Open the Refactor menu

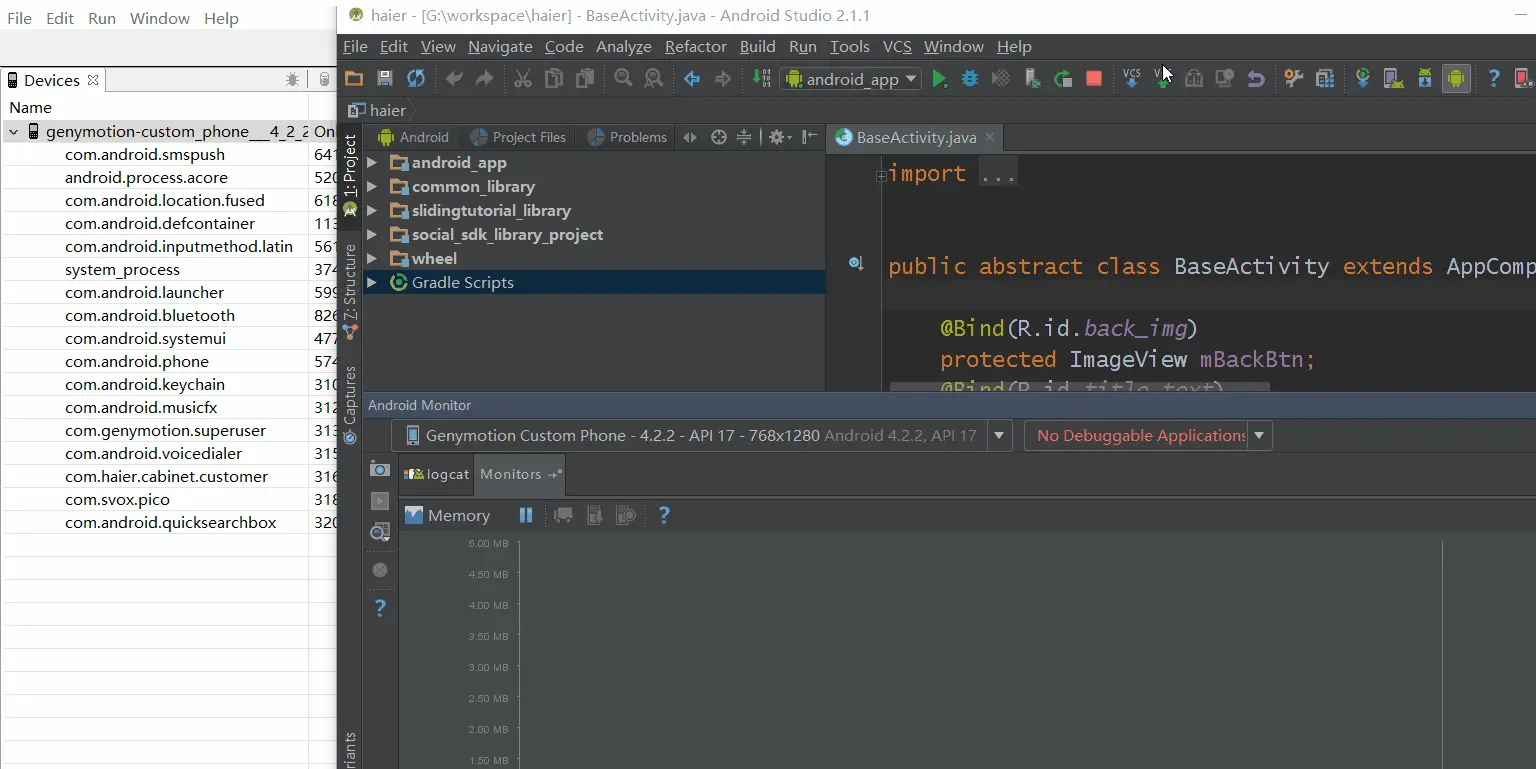pyautogui.click(x=695, y=47)
